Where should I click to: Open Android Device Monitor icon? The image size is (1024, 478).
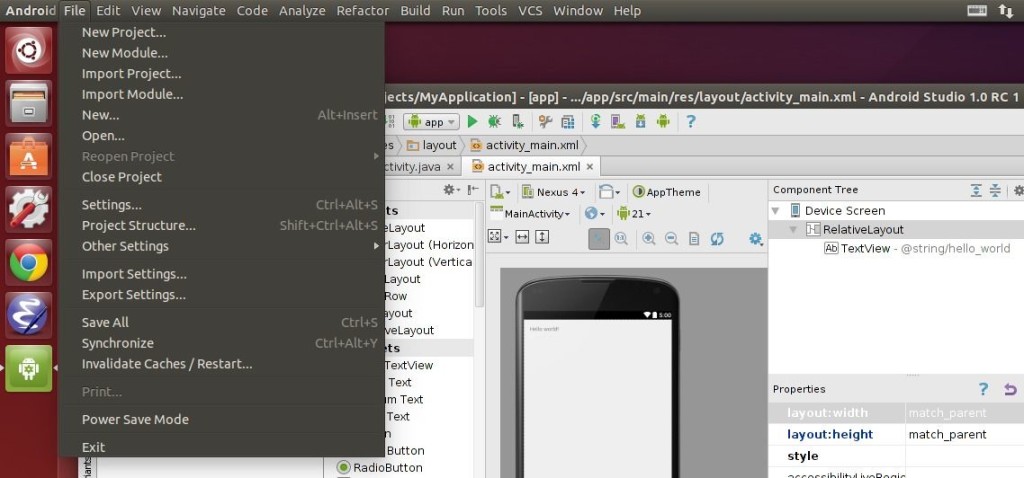(664, 121)
